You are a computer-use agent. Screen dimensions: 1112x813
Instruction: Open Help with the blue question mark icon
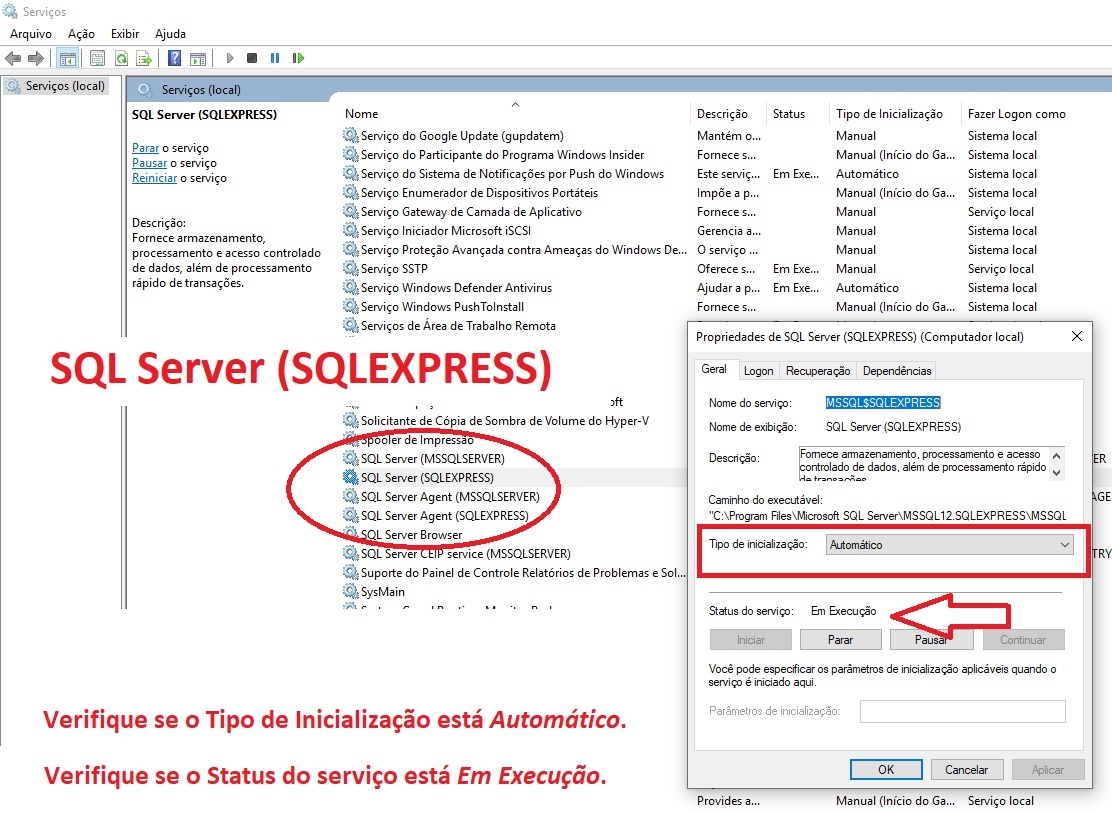(x=174, y=58)
